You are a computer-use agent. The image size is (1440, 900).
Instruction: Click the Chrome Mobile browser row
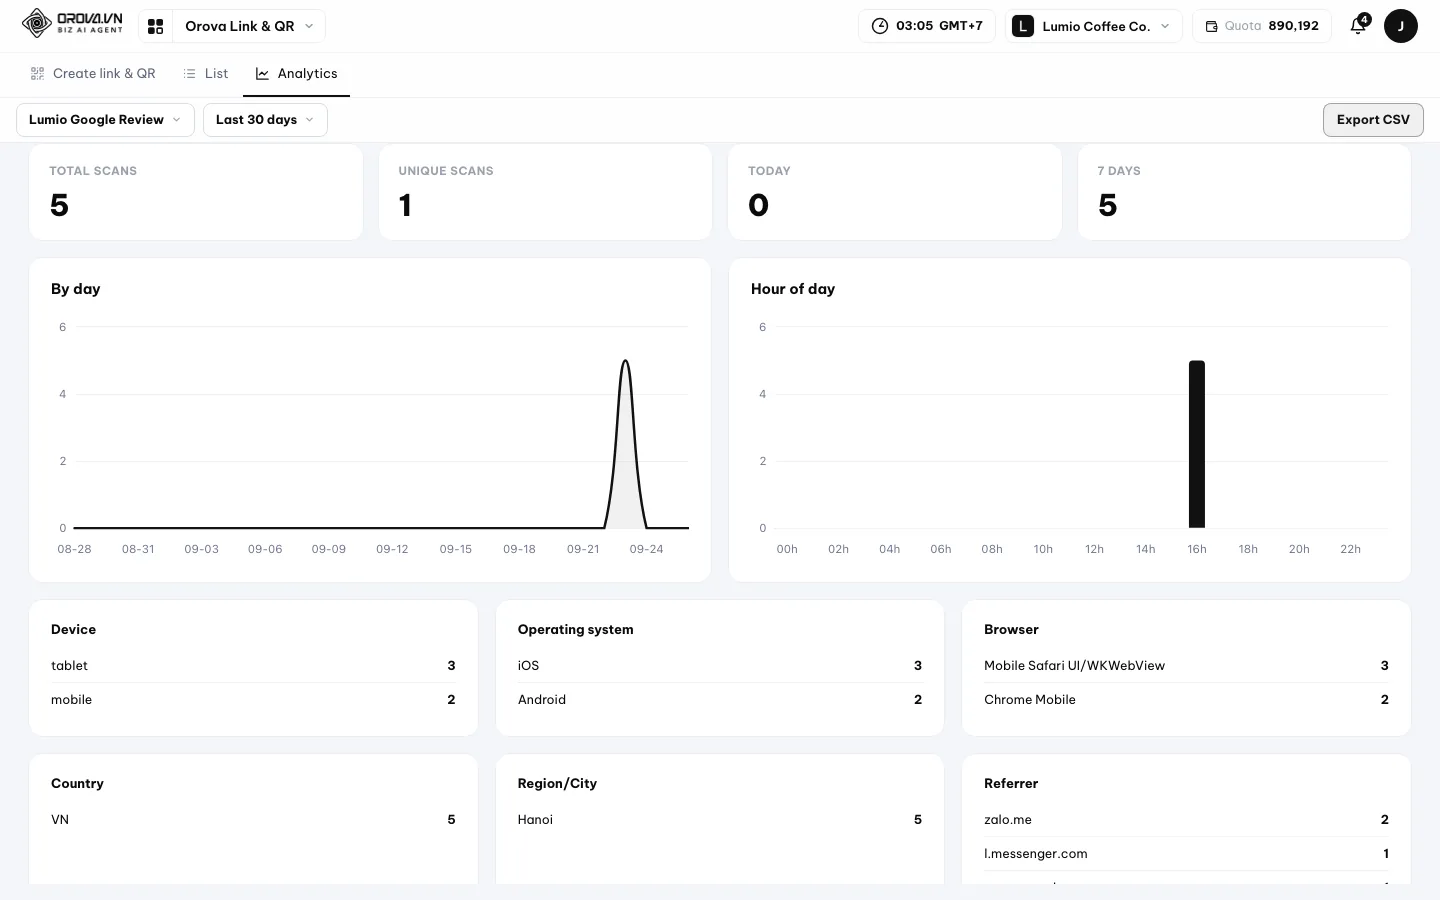1186,700
